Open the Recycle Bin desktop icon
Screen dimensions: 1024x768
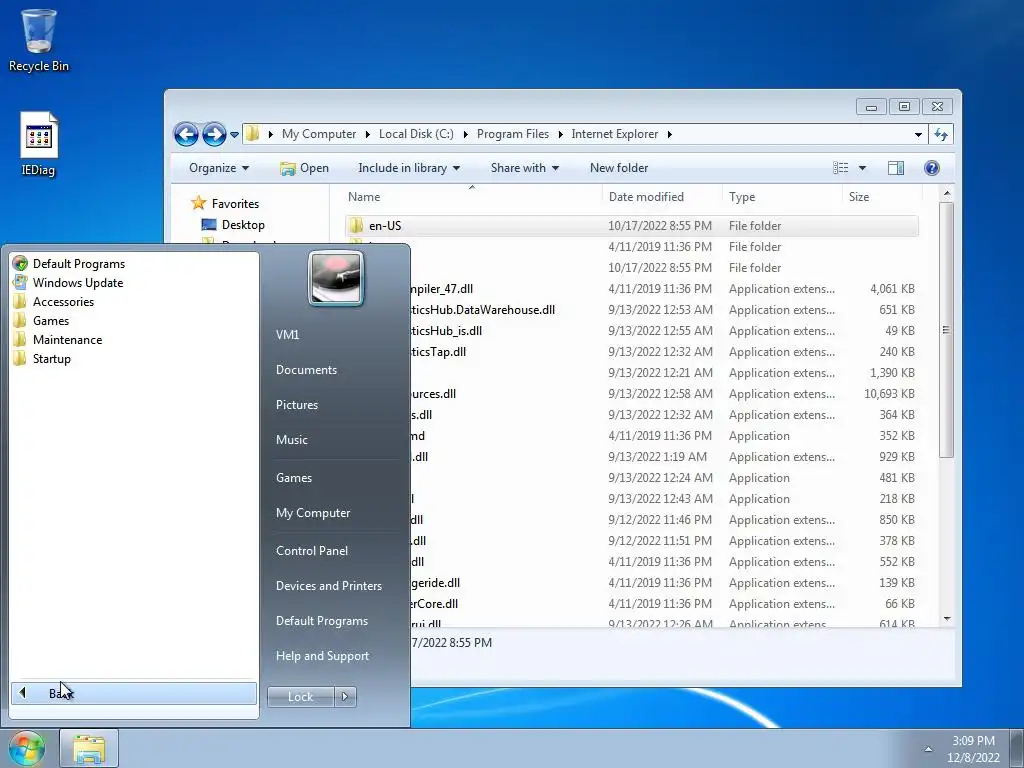(x=39, y=40)
